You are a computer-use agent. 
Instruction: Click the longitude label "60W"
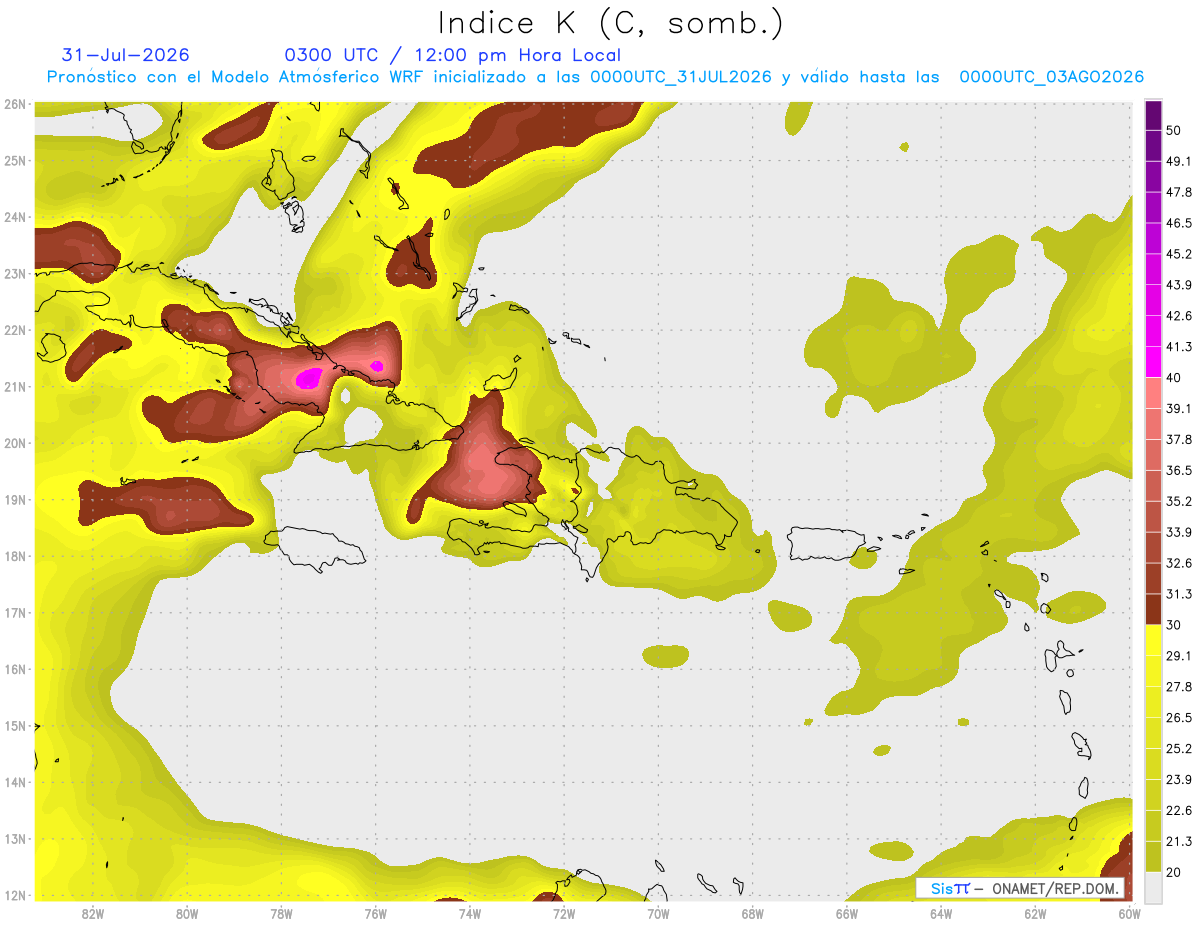[x=1128, y=914]
